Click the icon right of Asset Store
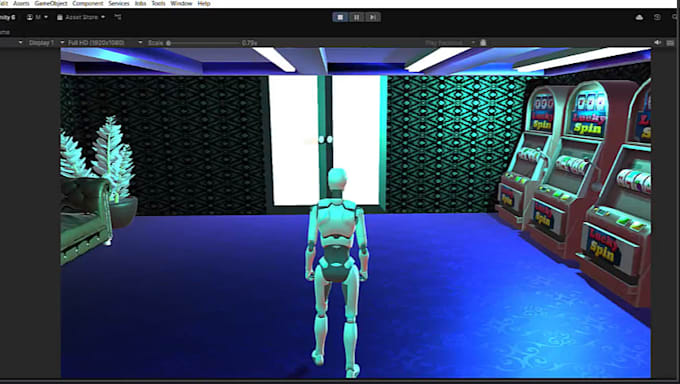 point(118,17)
